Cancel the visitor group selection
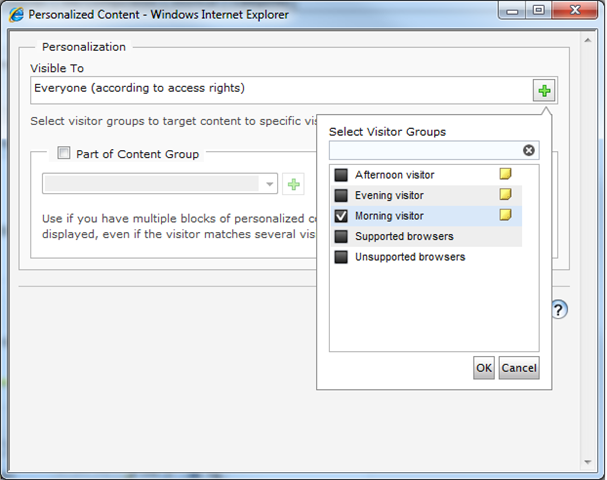Image resolution: width=607 pixels, height=480 pixels. click(519, 368)
